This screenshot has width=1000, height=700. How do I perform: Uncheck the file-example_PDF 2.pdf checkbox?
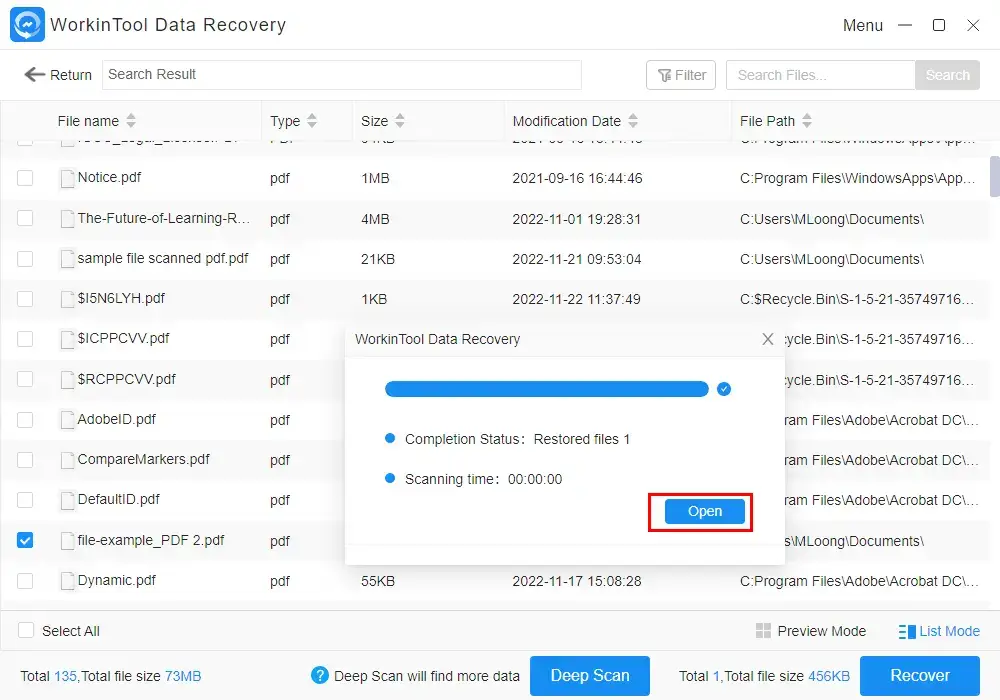[x=25, y=541]
